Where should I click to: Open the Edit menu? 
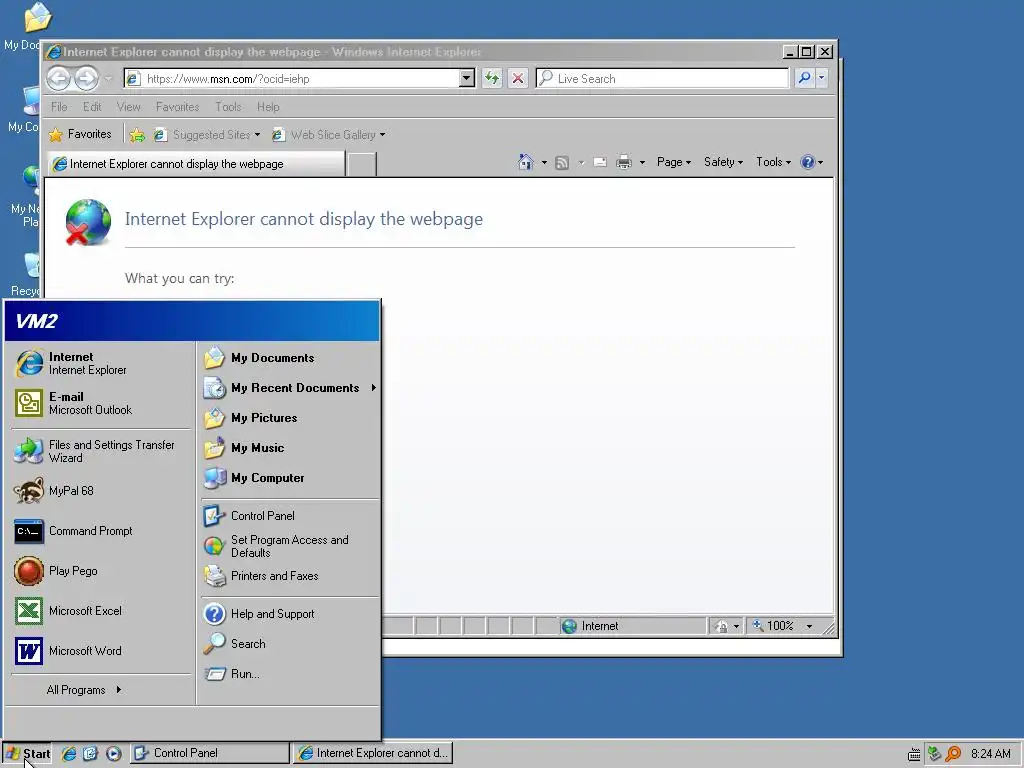pos(91,106)
